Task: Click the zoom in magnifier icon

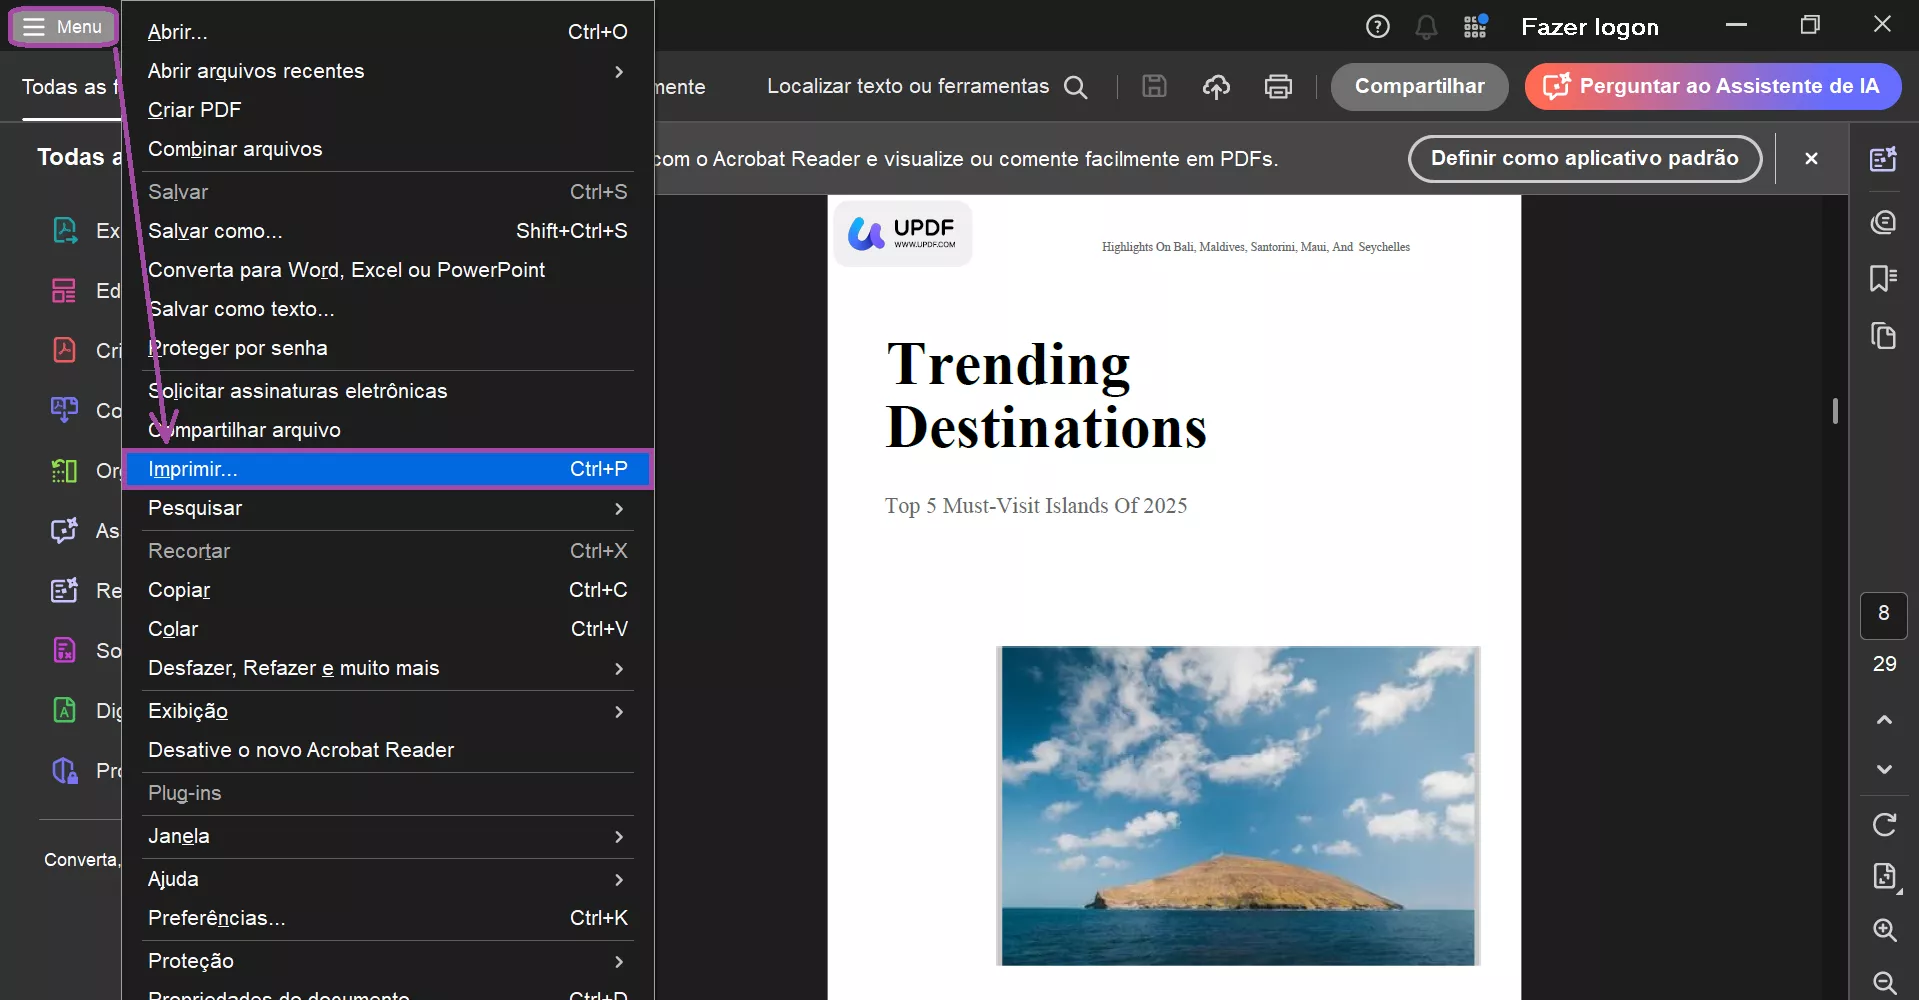Action: pyautogui.click(x=1884, y=930)
